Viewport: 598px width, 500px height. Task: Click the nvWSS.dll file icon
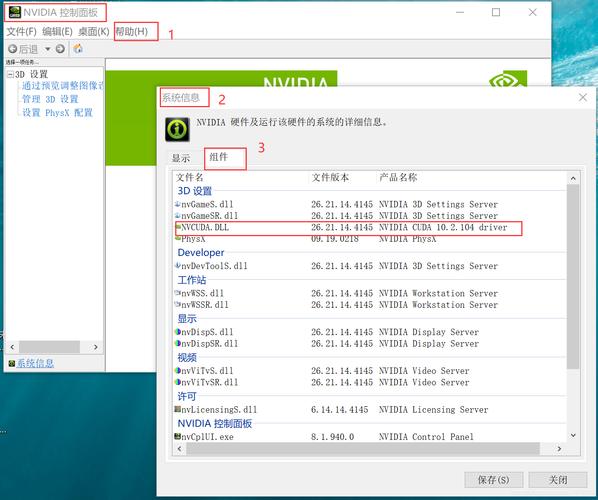coord(177,293)
